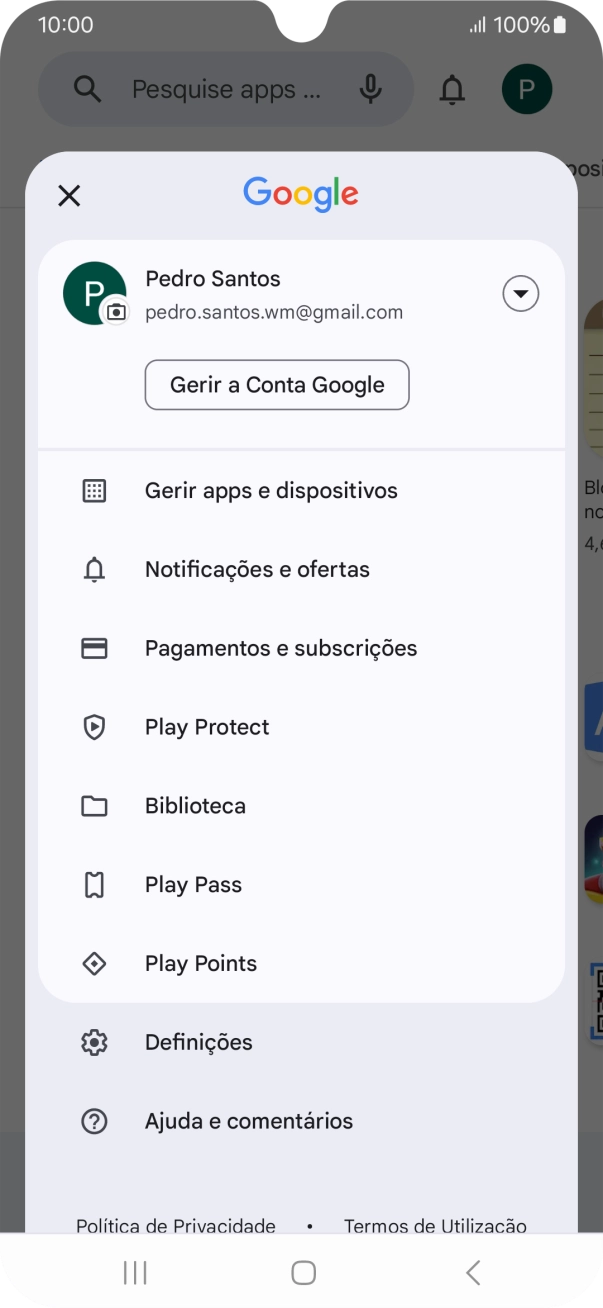The image size is (603, 1308).
Task: Open Termos de Utilização
Action: [435, 1226]
